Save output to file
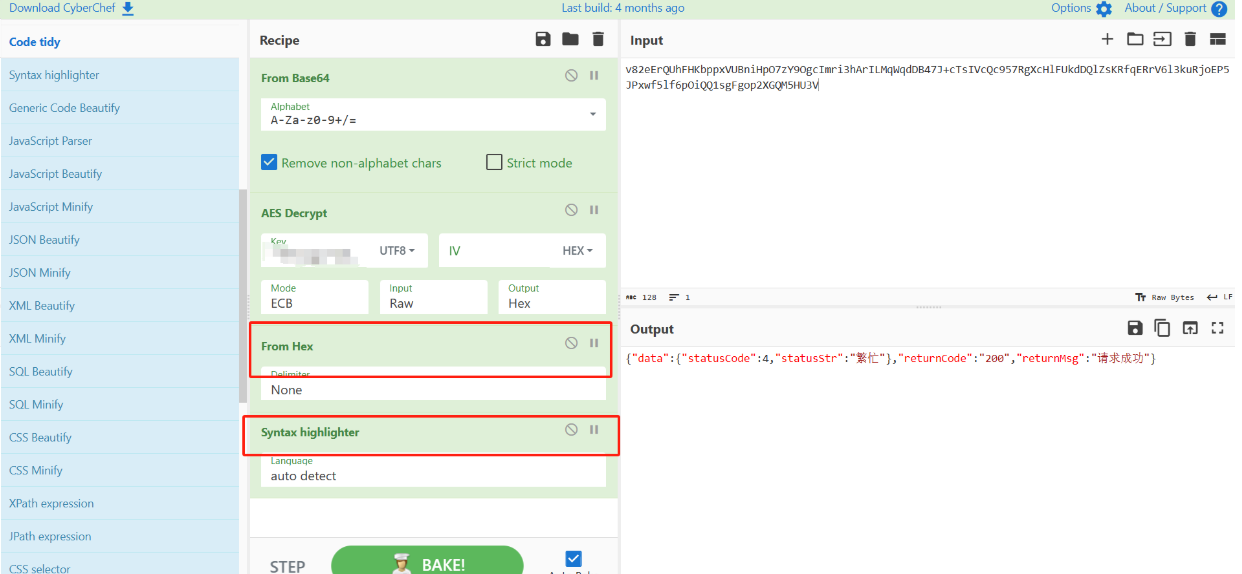The width and height of the screenshot is (1242, 574). click(x=1134, y=328)
